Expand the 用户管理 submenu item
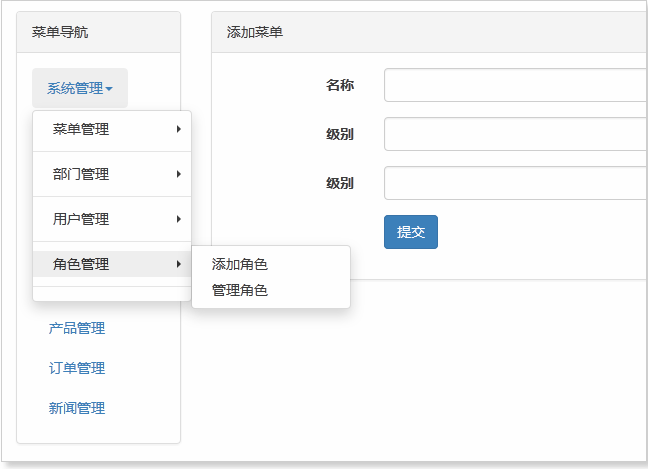 coord(81,219)
